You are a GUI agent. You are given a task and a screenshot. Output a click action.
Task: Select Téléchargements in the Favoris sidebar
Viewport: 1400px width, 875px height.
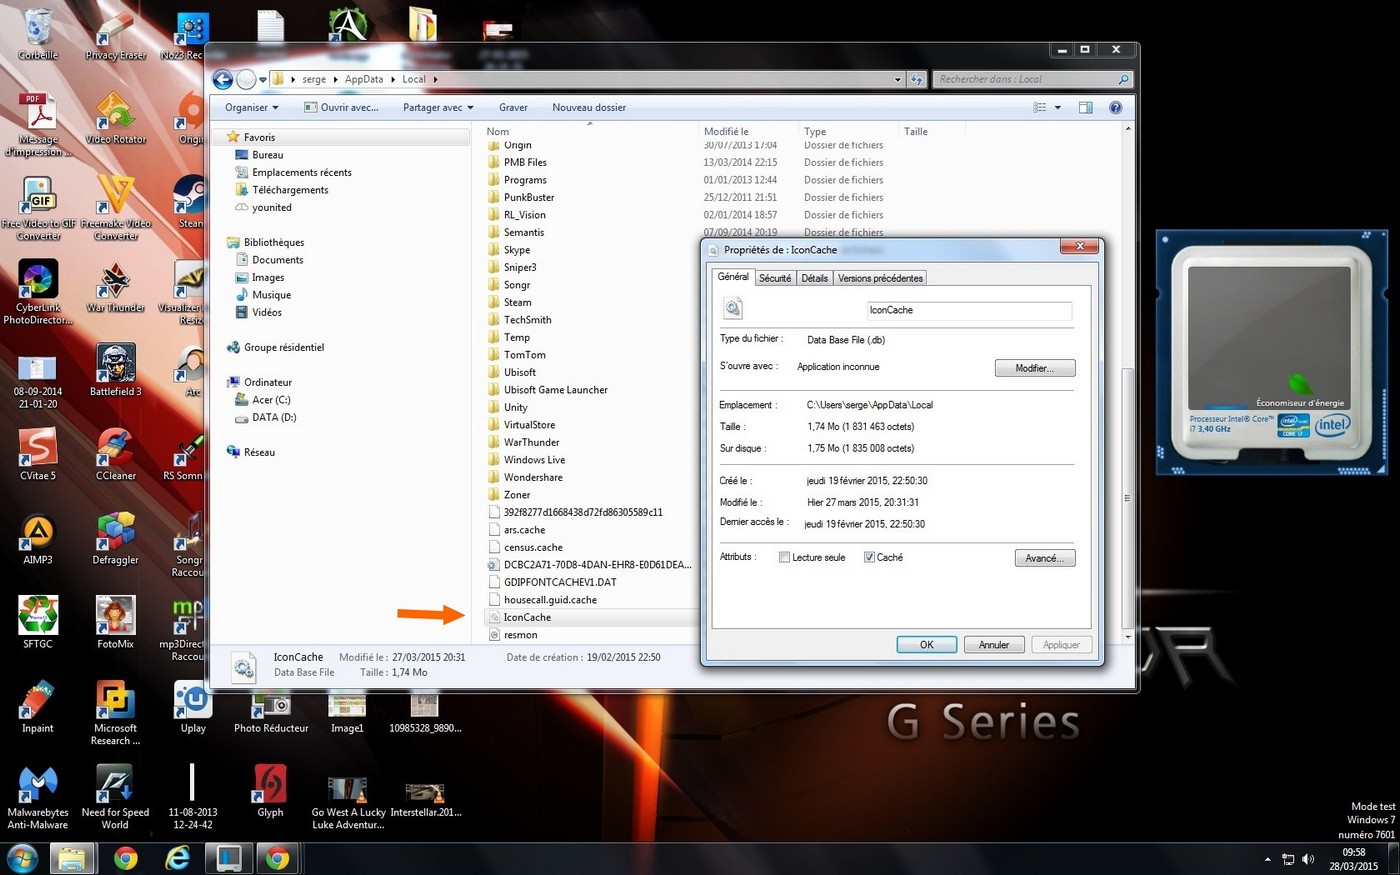290,190
